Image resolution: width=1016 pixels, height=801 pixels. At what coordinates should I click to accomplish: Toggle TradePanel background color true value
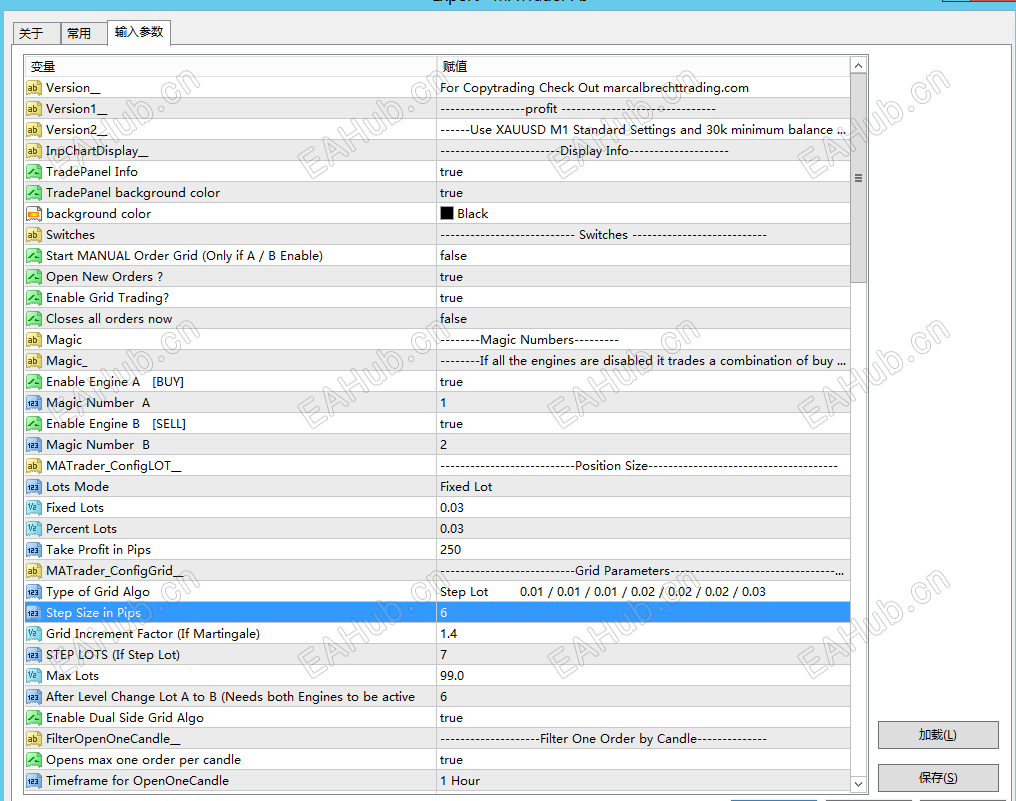pos(643,193)
